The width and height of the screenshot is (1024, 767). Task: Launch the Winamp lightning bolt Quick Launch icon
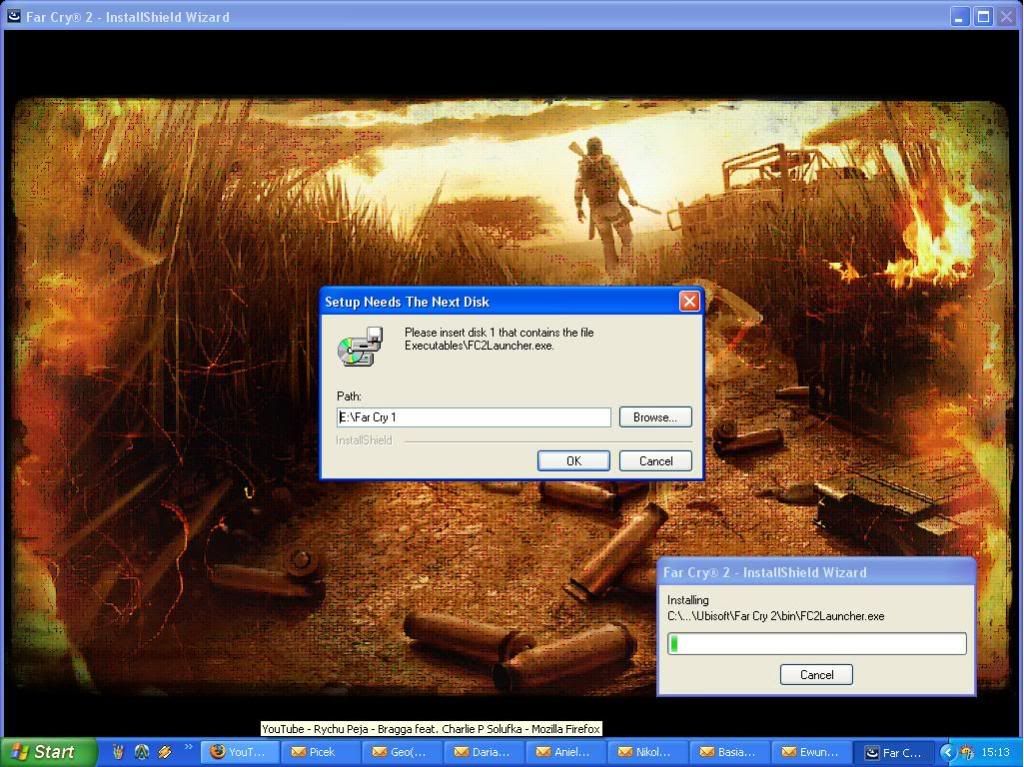165,752
